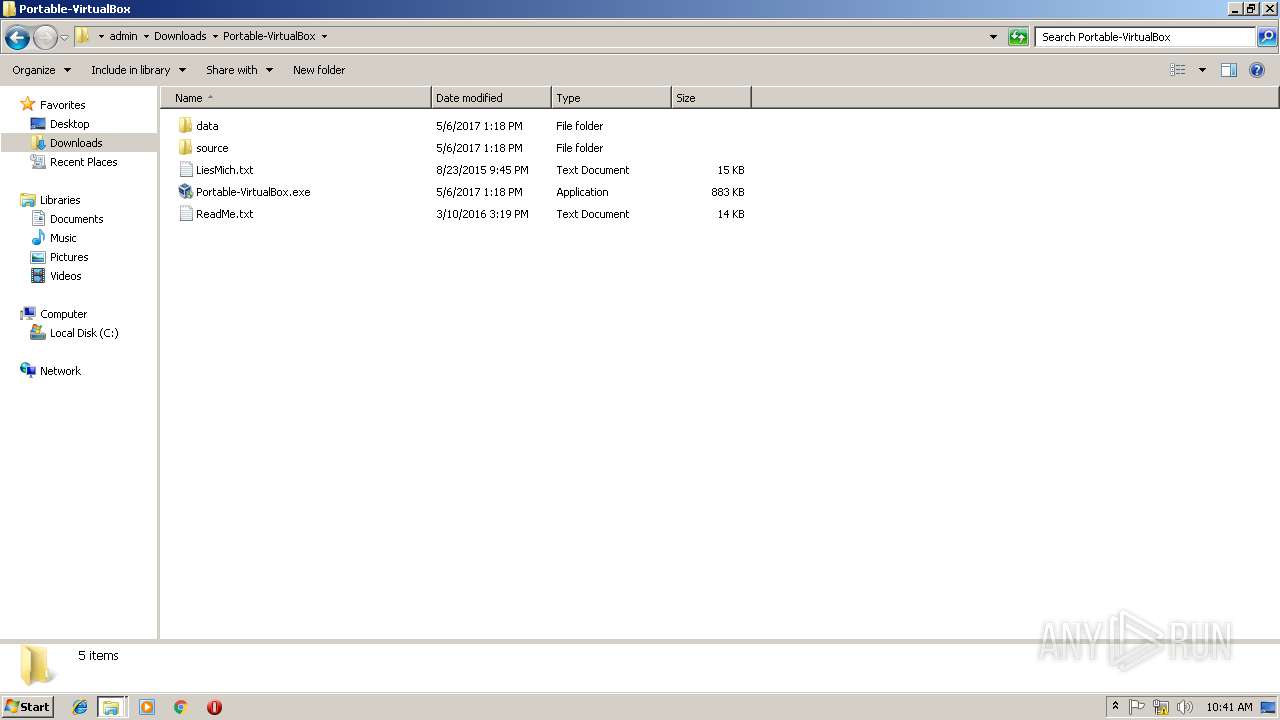Click the network tray icon

tap(1161, 707)
